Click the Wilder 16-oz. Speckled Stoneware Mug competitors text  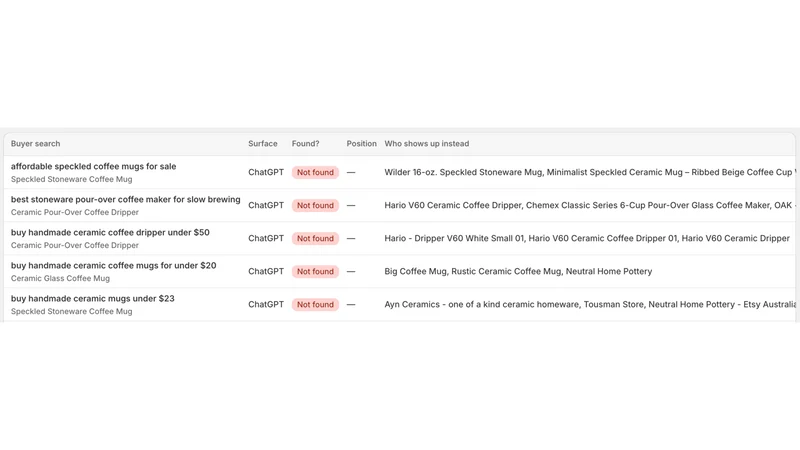point(590,172)
